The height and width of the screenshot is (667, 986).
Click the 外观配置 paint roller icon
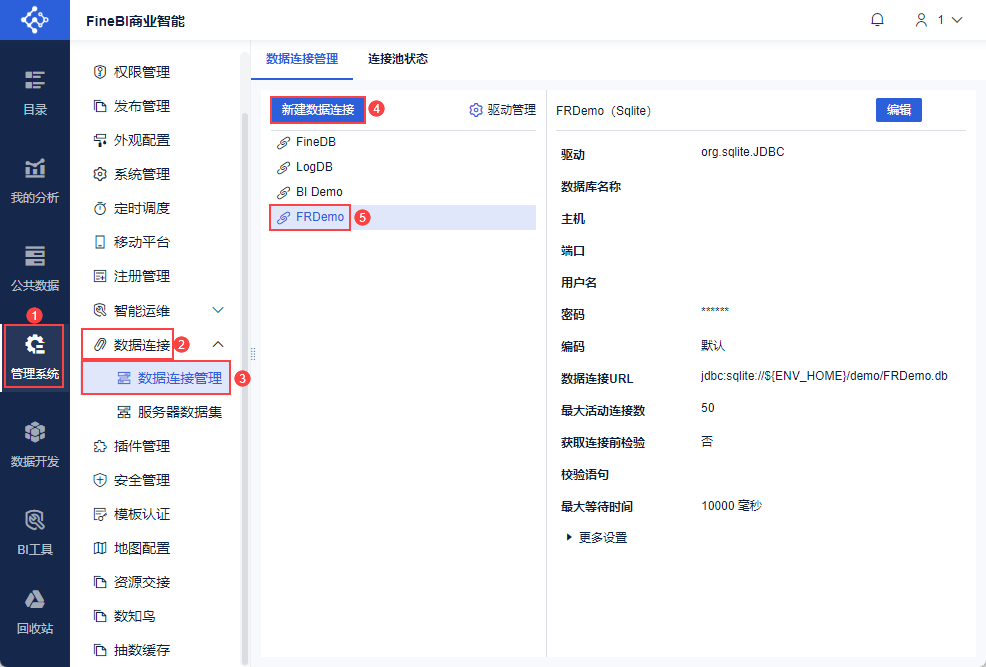pyautogui.click(x=99, y=140)
